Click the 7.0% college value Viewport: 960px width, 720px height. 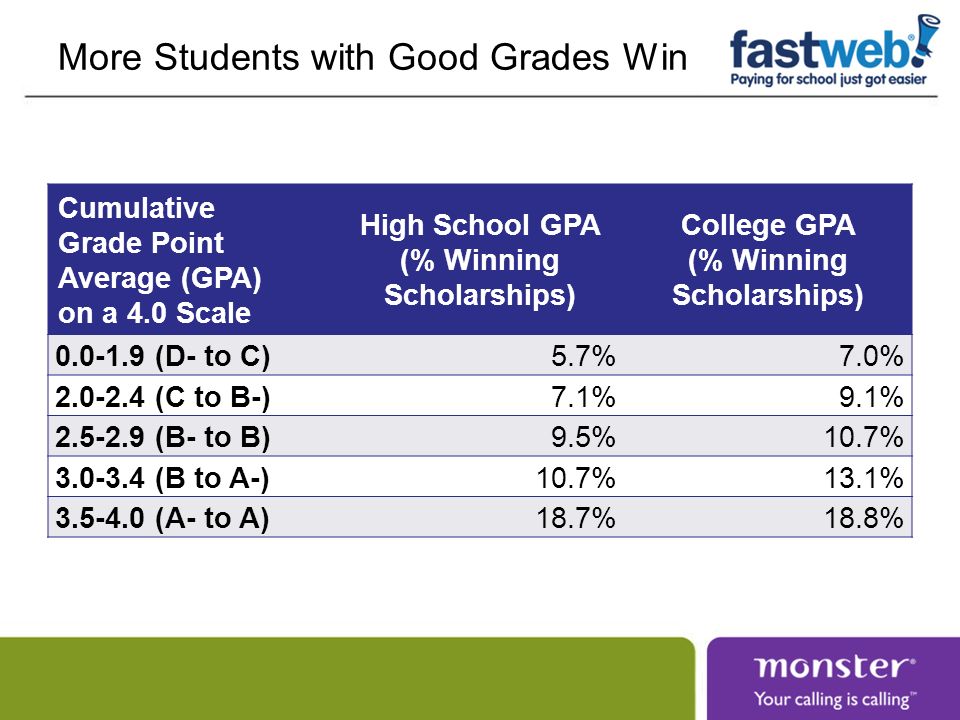(x=871, y=356)
